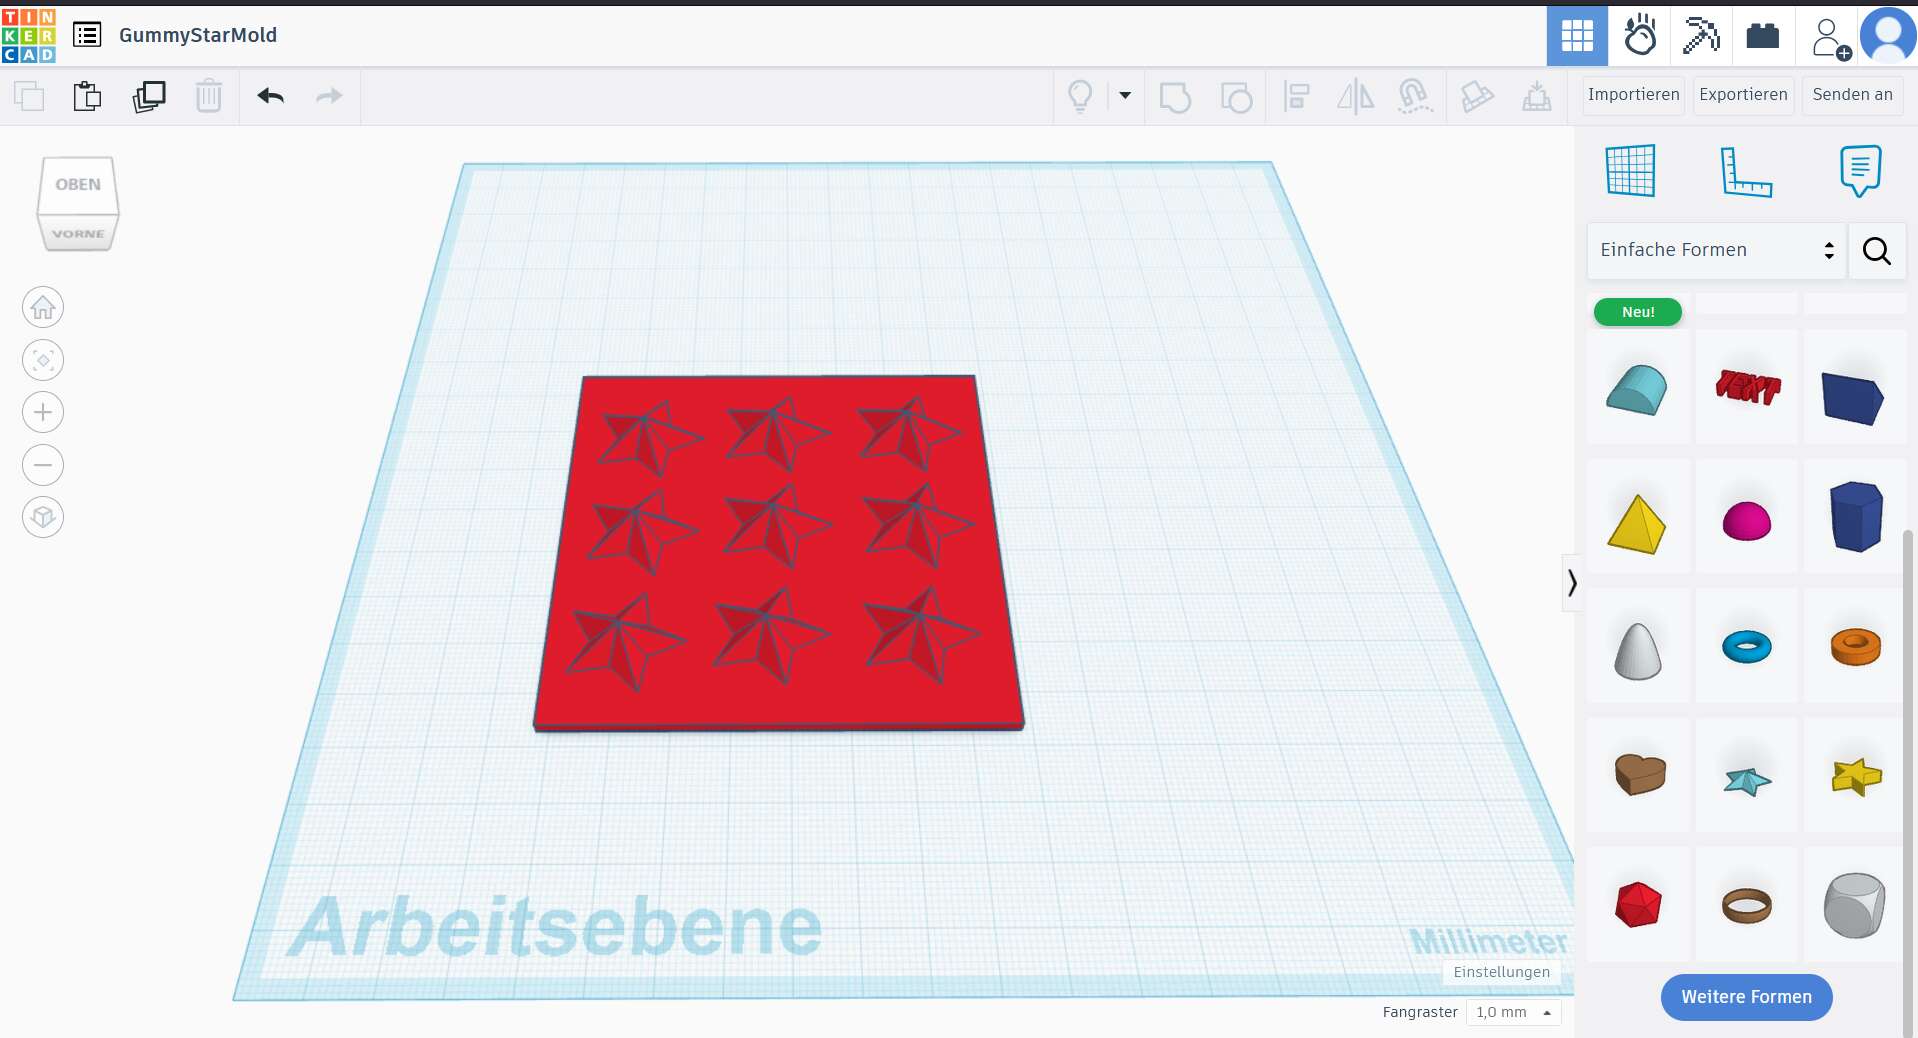Ungroup the selected shapes
1918x1038 pixels.
(x=1236, y=97)
